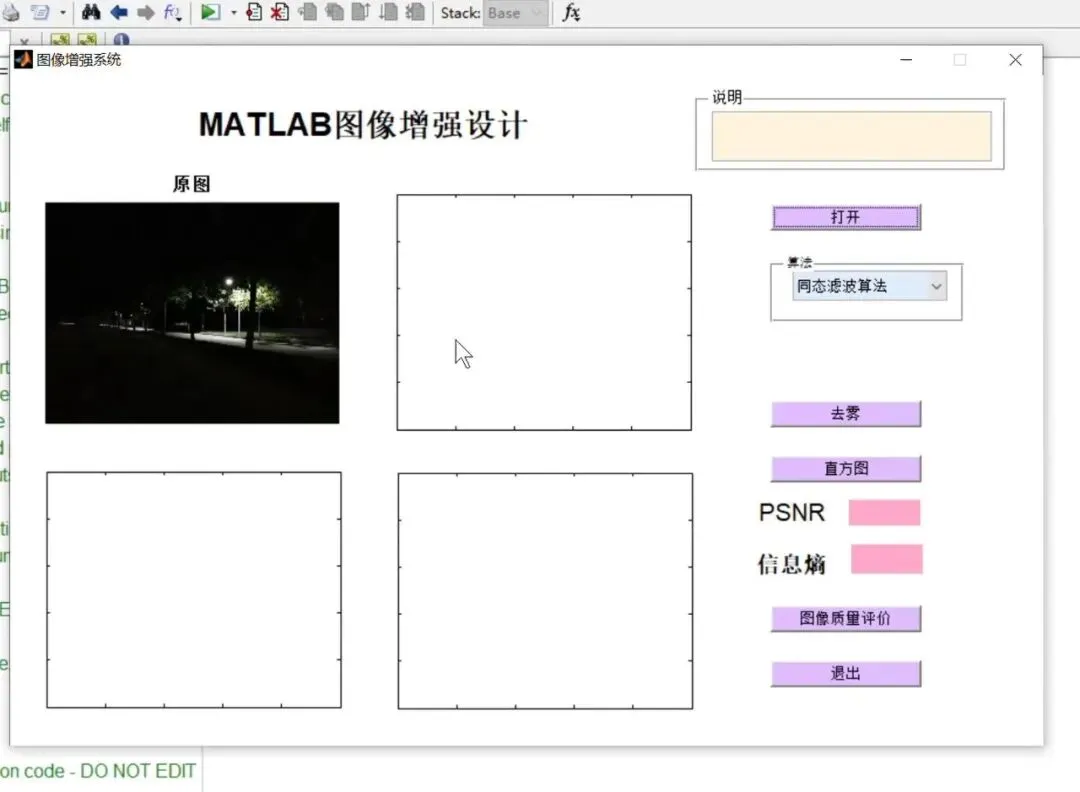The width and height of the screenshot is (1080, 792).
Task: Click the pink 信息熵 entropy value field
Action: pos(886,559)
